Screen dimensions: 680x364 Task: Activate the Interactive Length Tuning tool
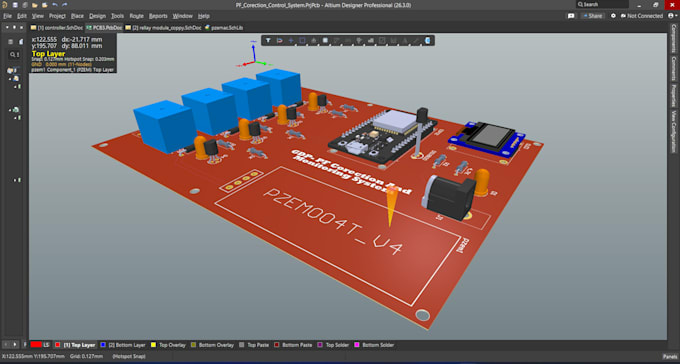pyautogui.click(x=348, y=40)
